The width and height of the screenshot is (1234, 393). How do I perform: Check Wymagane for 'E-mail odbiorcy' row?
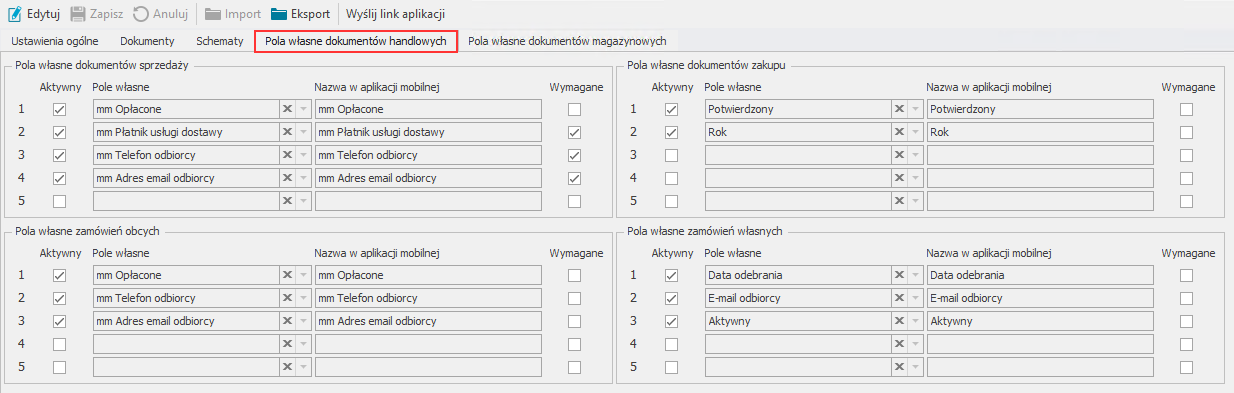(x=1186, y=298)
